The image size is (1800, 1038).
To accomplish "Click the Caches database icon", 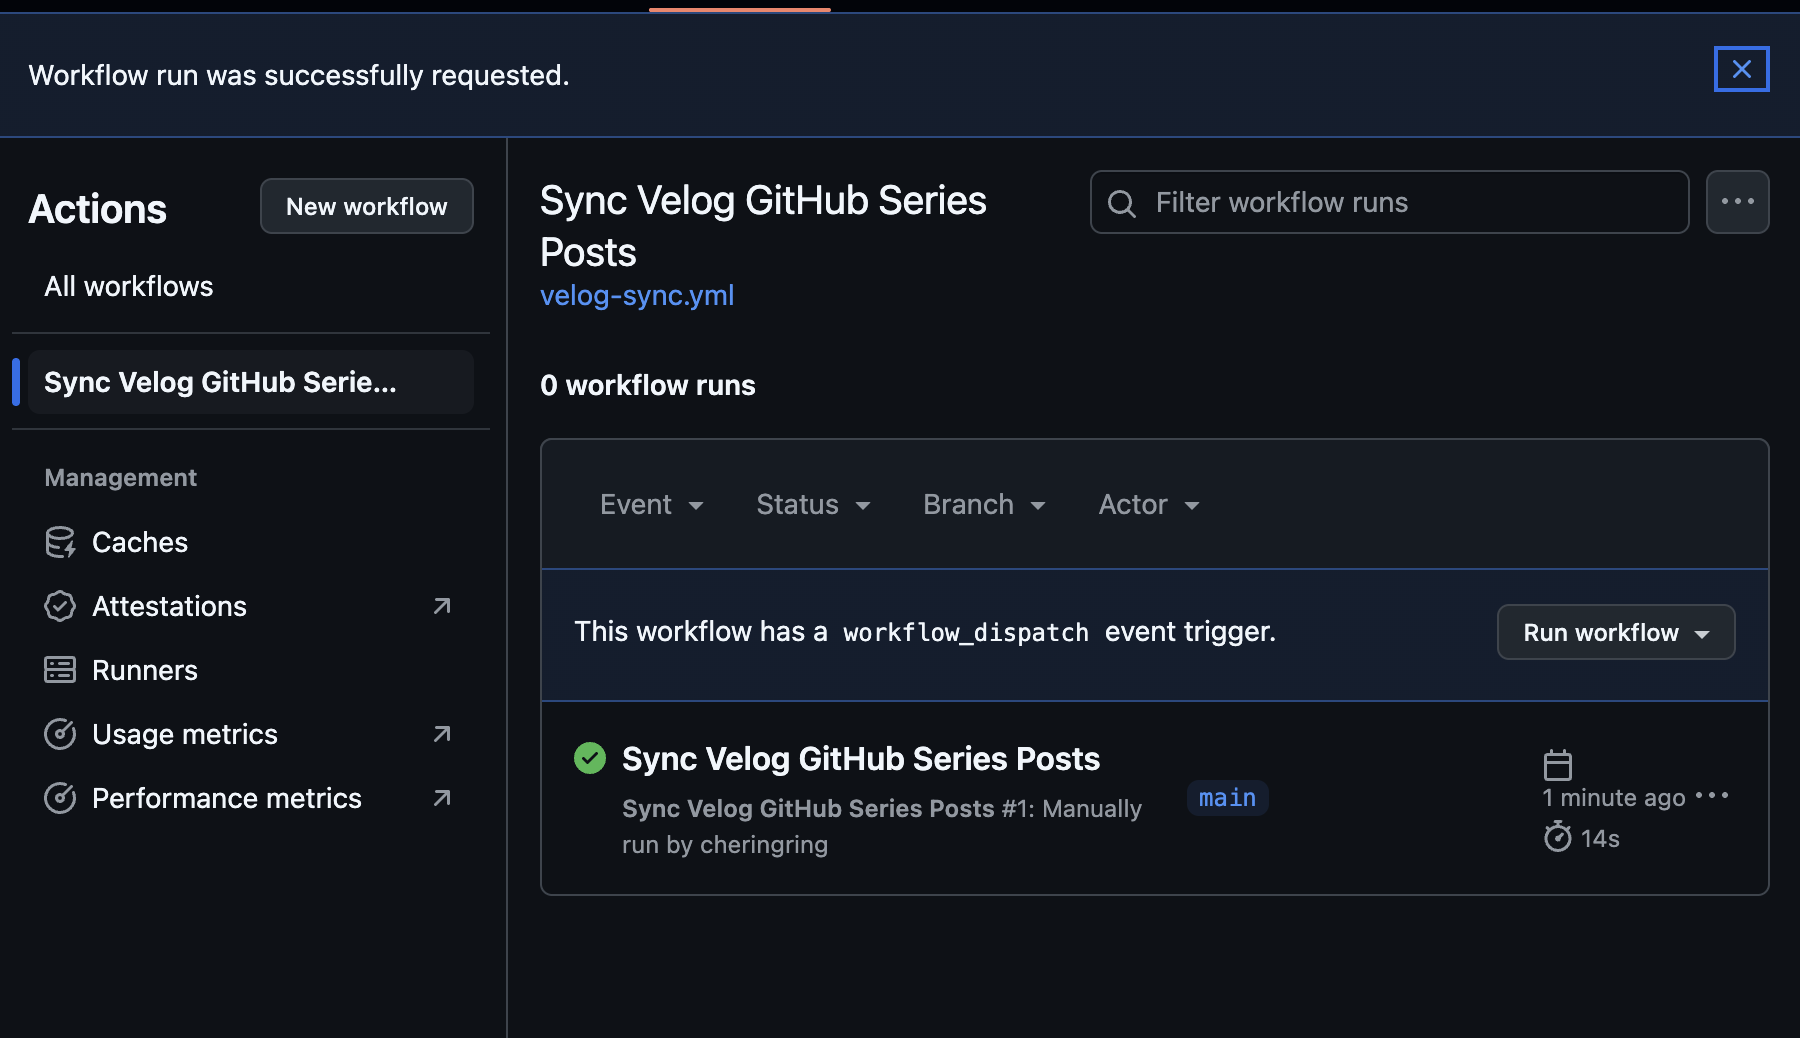I will coord(60,542).
